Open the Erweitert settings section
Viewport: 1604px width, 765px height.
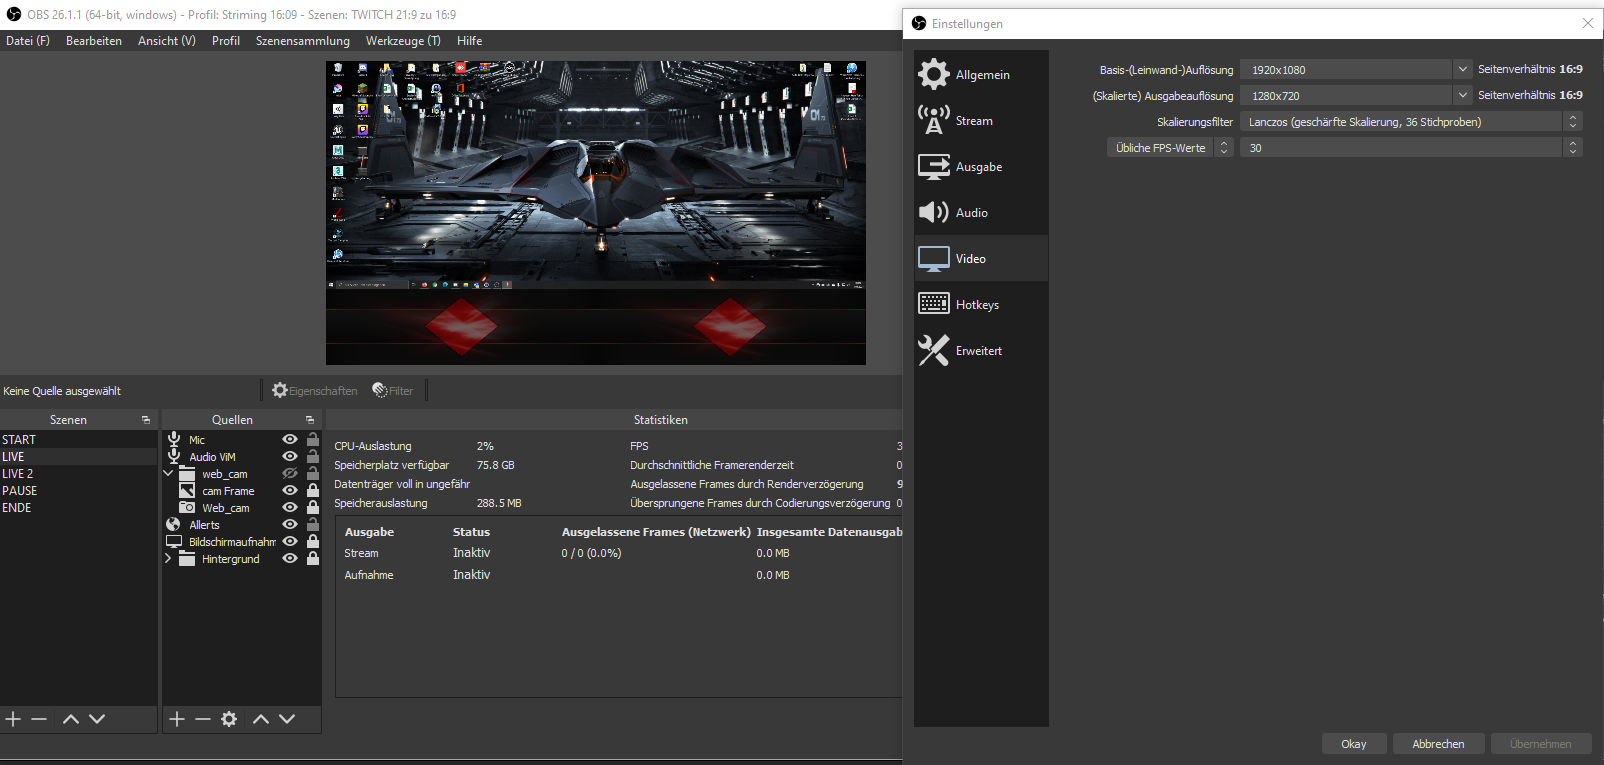tap(977, 351)
